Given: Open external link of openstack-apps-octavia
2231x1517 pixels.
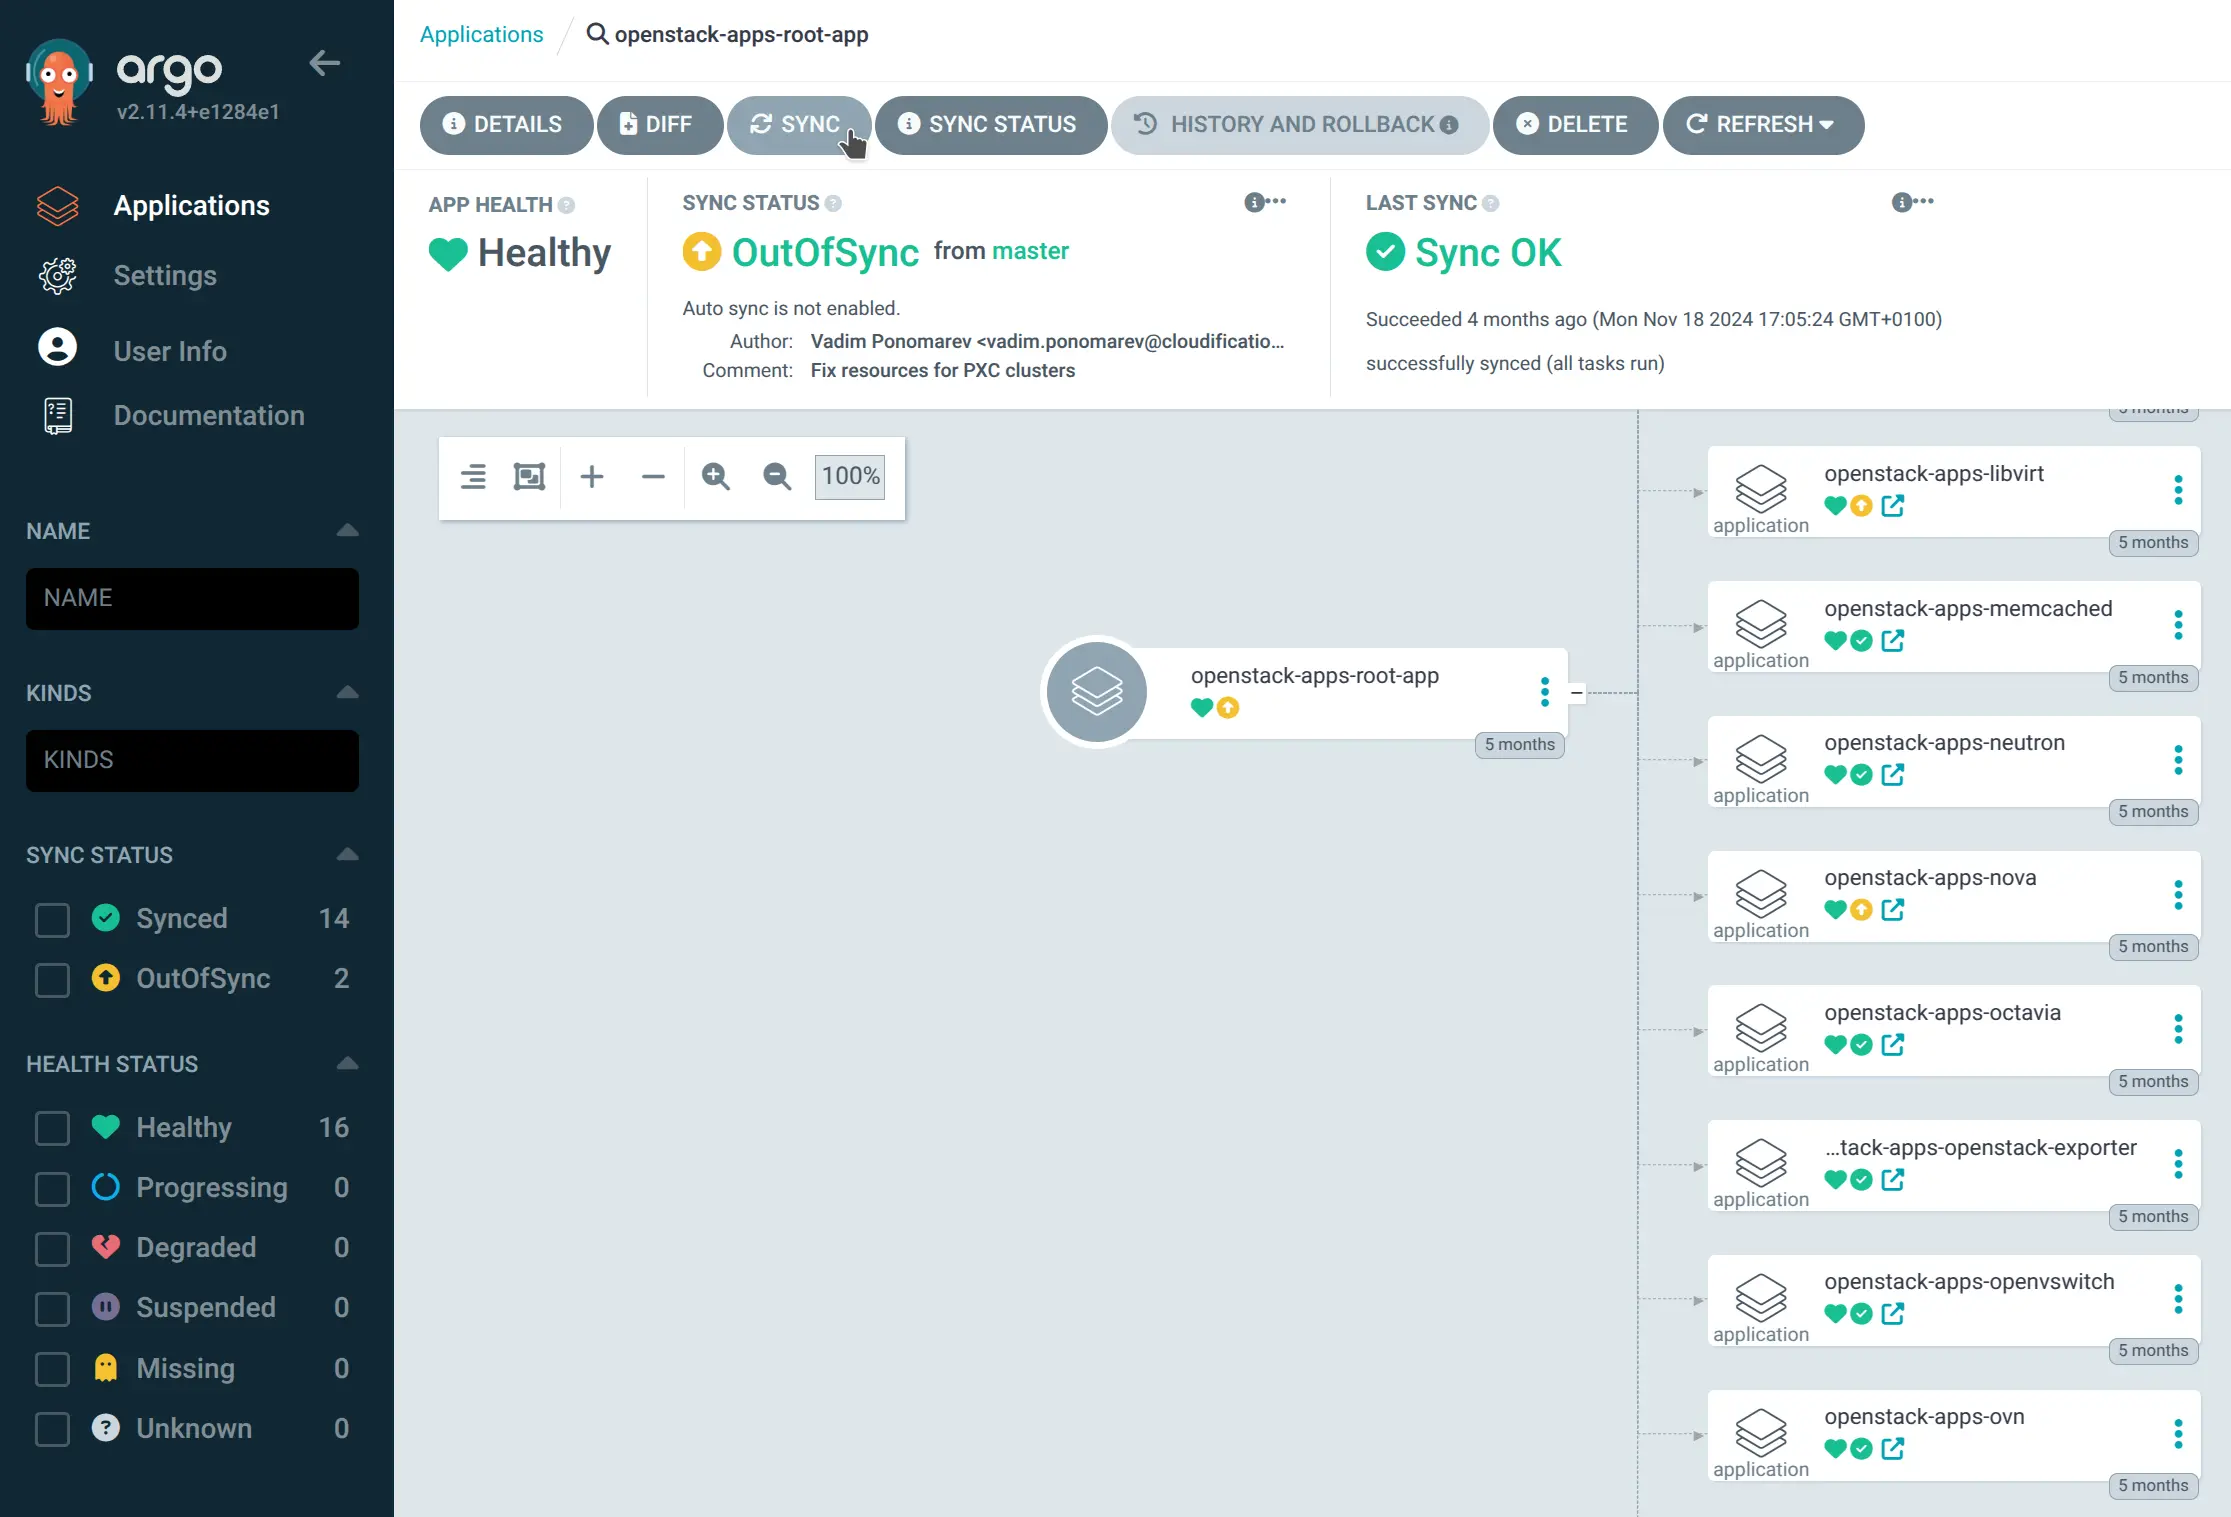Looking at the screenshot, I should [1892, 1045].
